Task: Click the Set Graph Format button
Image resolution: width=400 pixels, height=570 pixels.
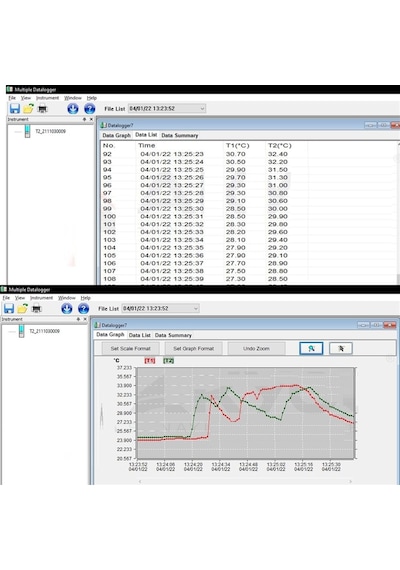Action: tap(193, 348)
